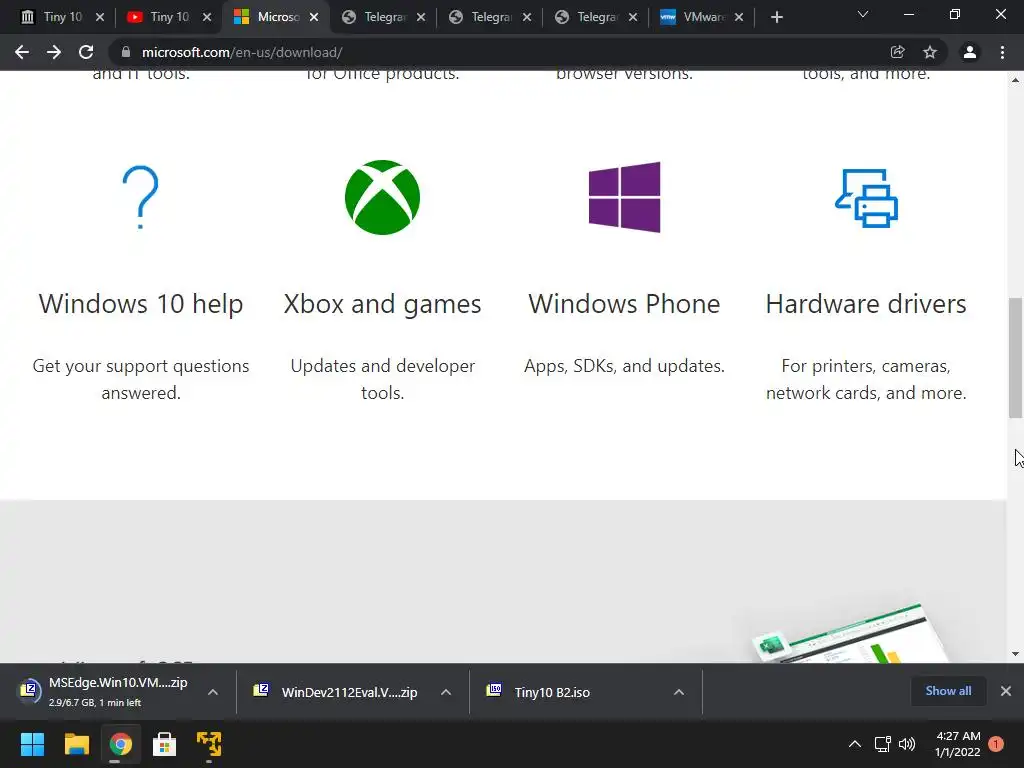Open Microsoft Store from the taskbar
Image resolution: width=1024 pixels, height=768 pixels.
[165, 744]
